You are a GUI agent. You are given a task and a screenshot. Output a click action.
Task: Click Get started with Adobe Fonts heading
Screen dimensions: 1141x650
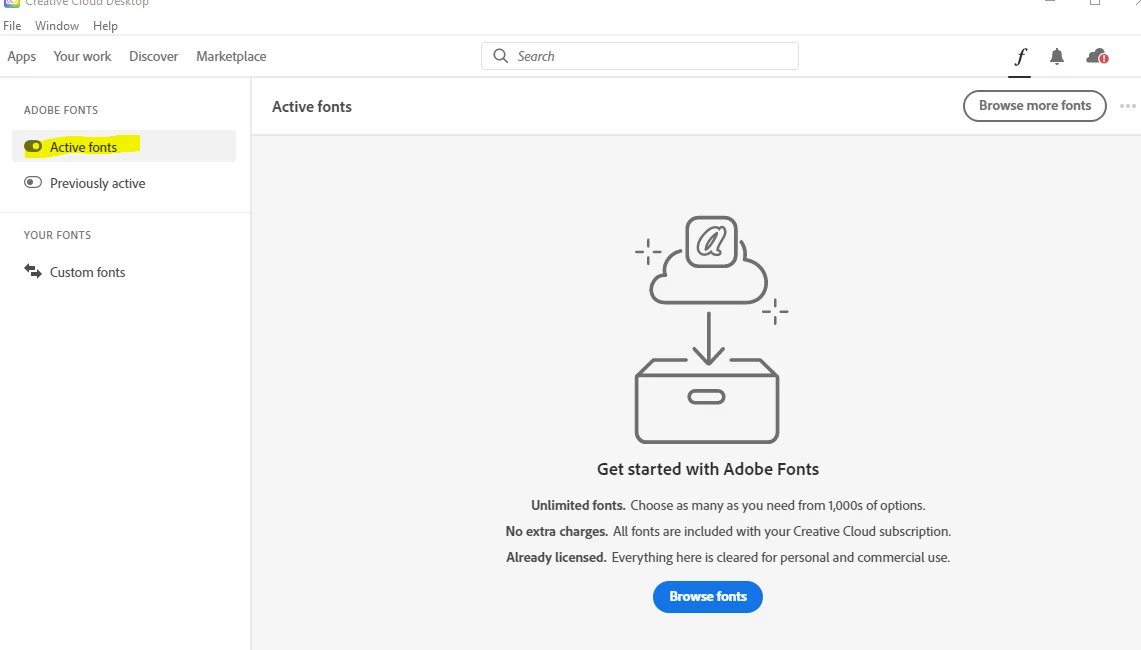click(x=707, y=469)
